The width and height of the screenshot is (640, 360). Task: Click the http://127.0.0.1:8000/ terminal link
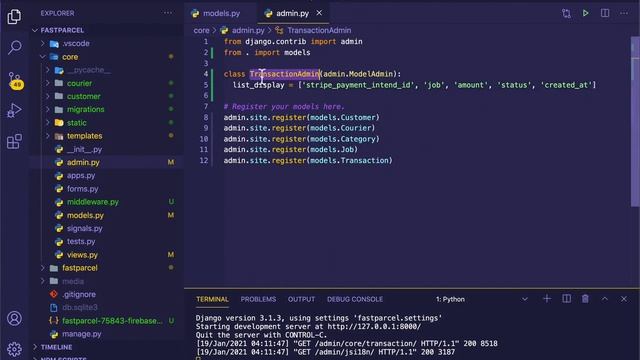tap(374, 327)
